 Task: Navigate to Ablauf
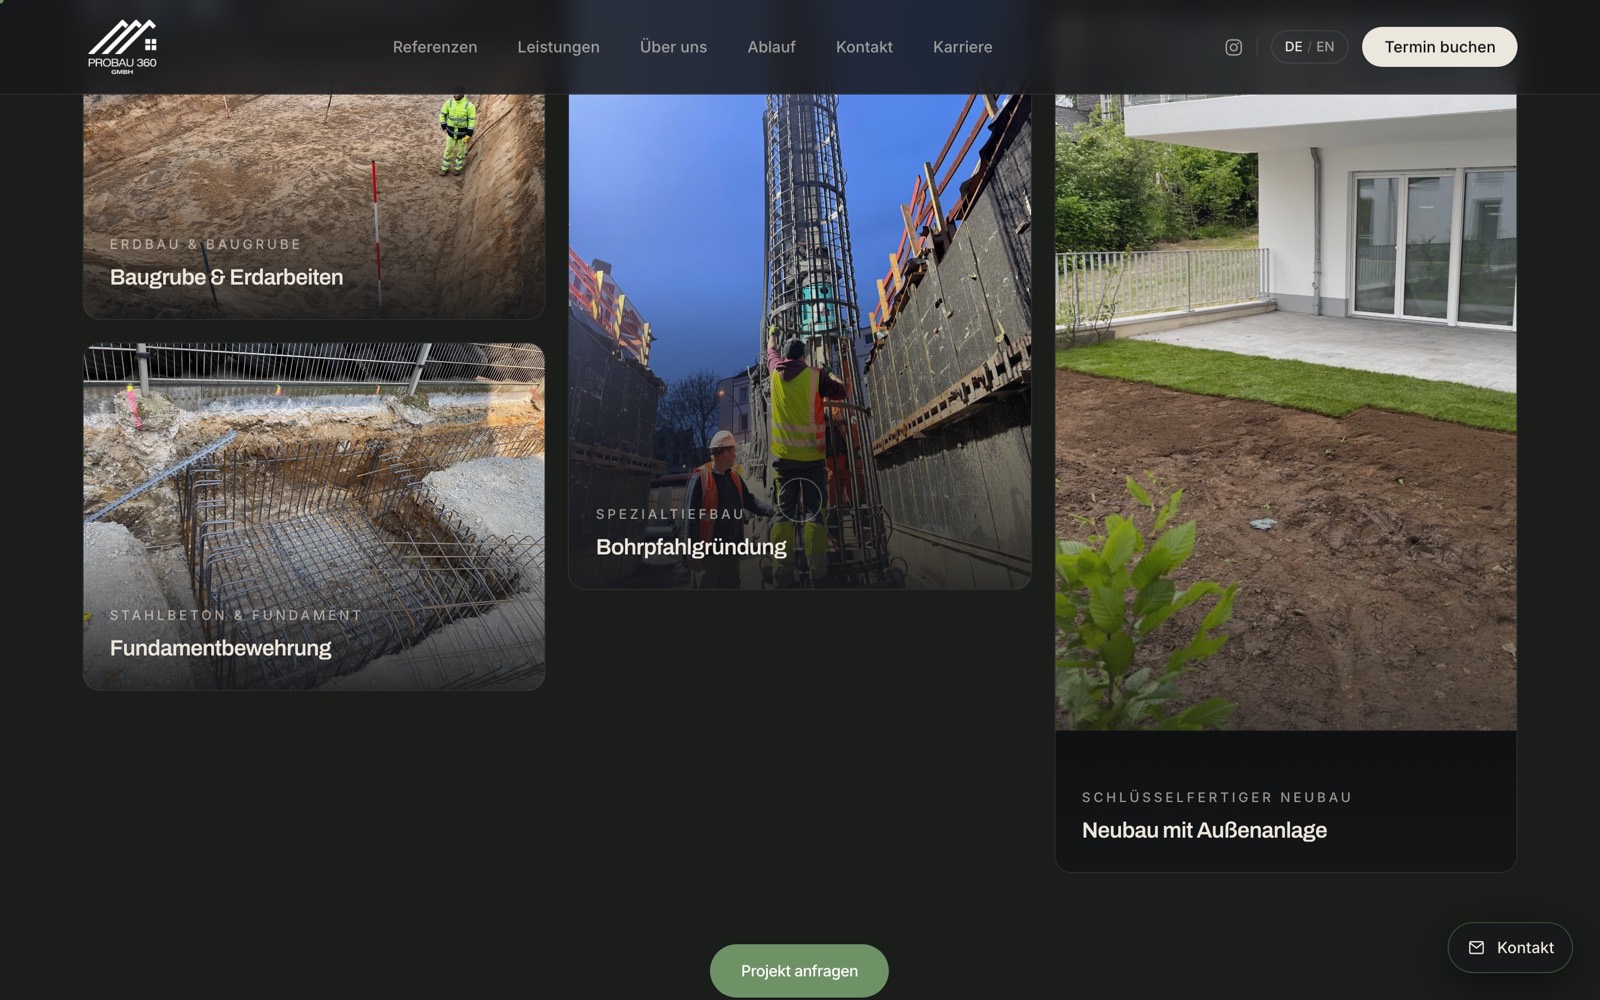771,47
